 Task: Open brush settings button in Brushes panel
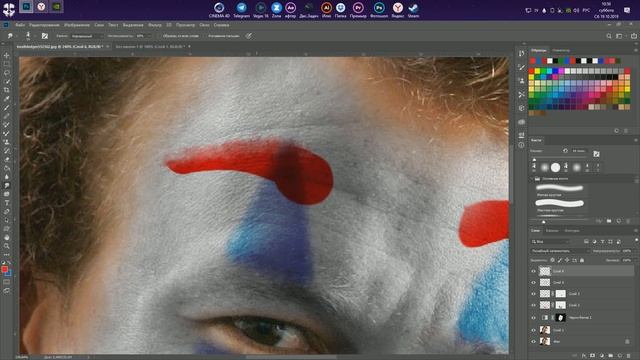point(596,154)
